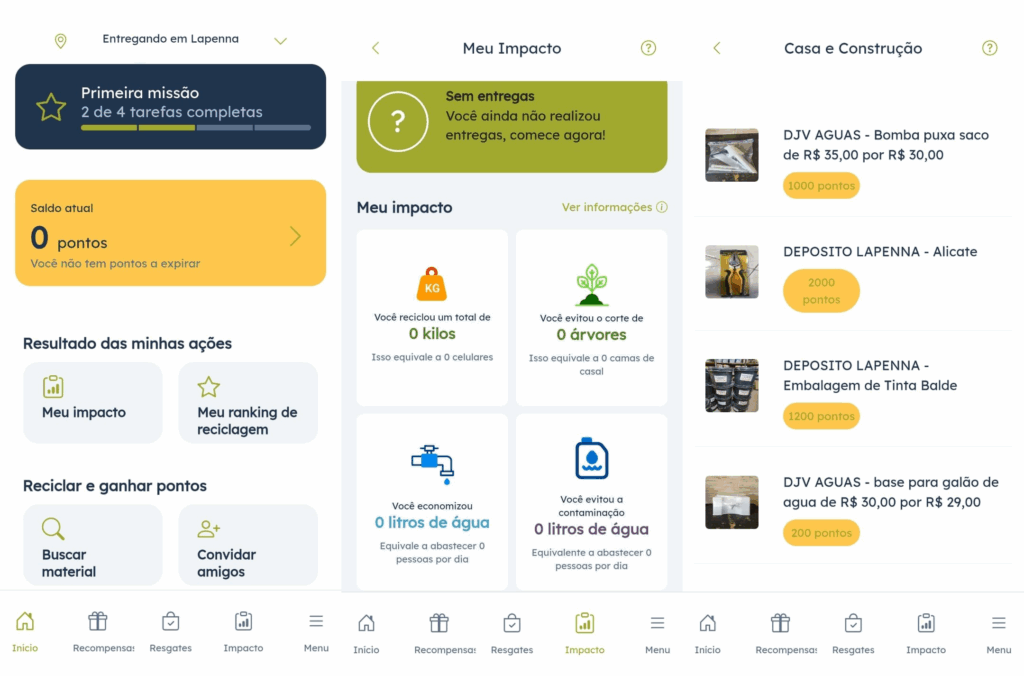The height and width of the screenshot is (676, 1024).
Task: Open Saldo atual details via the right chevron
Action: [295, 236]
